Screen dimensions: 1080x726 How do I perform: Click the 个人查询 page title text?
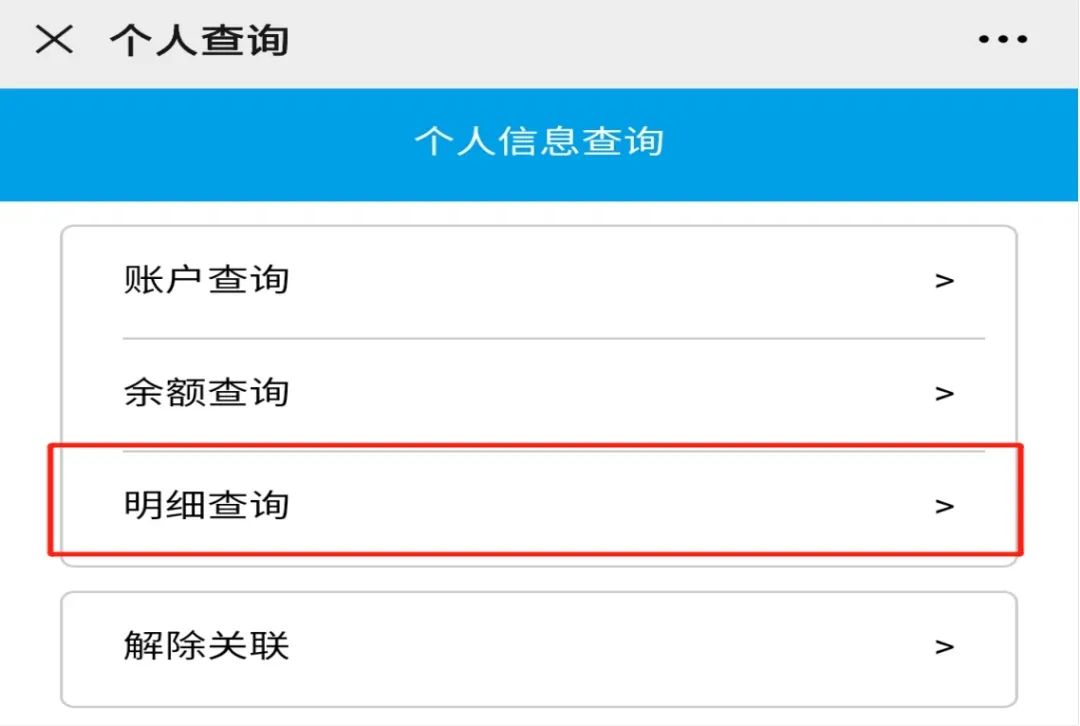point(199,41)
